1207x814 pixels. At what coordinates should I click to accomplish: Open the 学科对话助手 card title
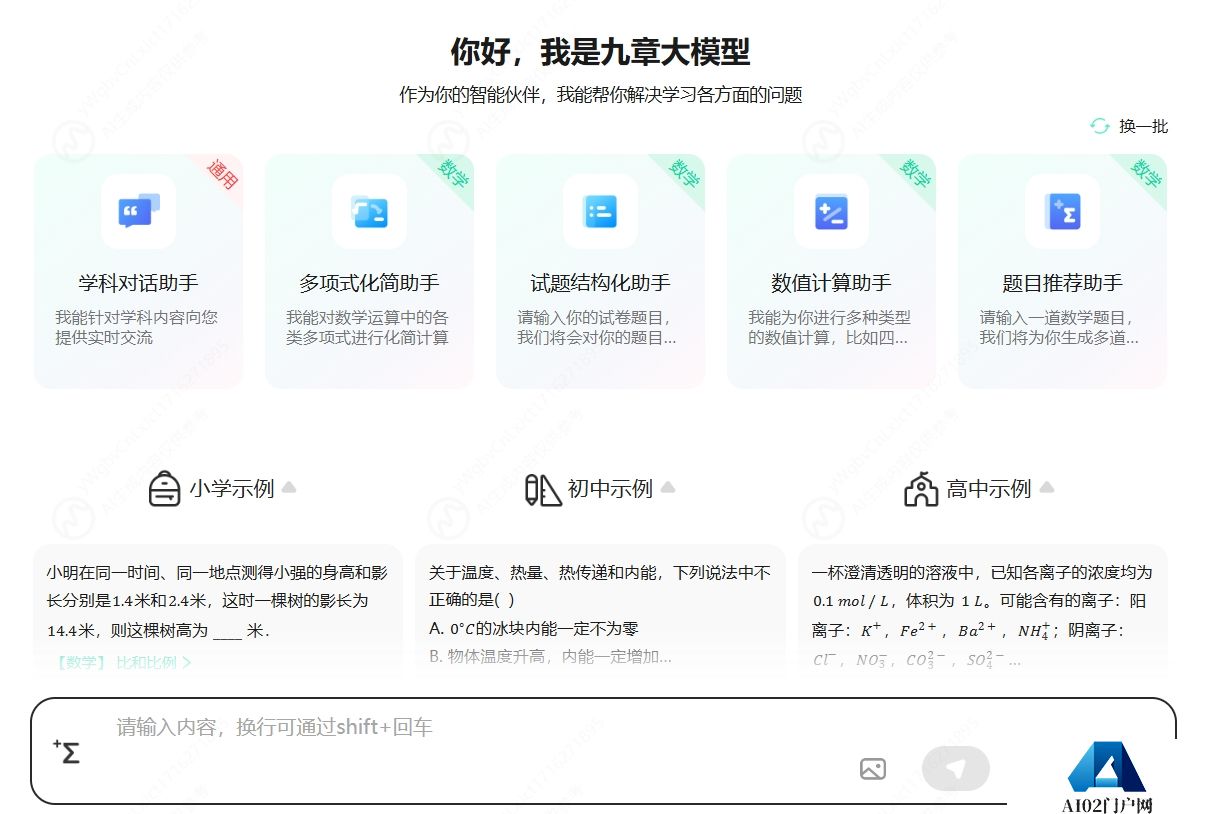coord(138,283)
